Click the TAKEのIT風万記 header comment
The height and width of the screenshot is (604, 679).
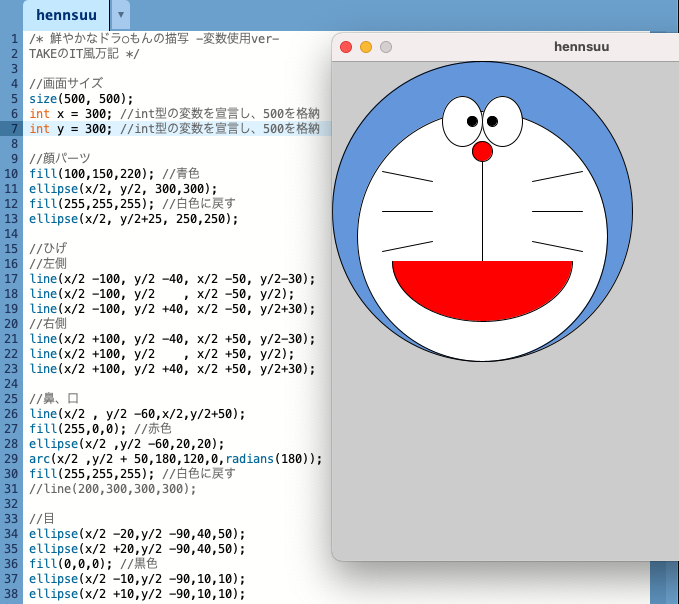84,54
